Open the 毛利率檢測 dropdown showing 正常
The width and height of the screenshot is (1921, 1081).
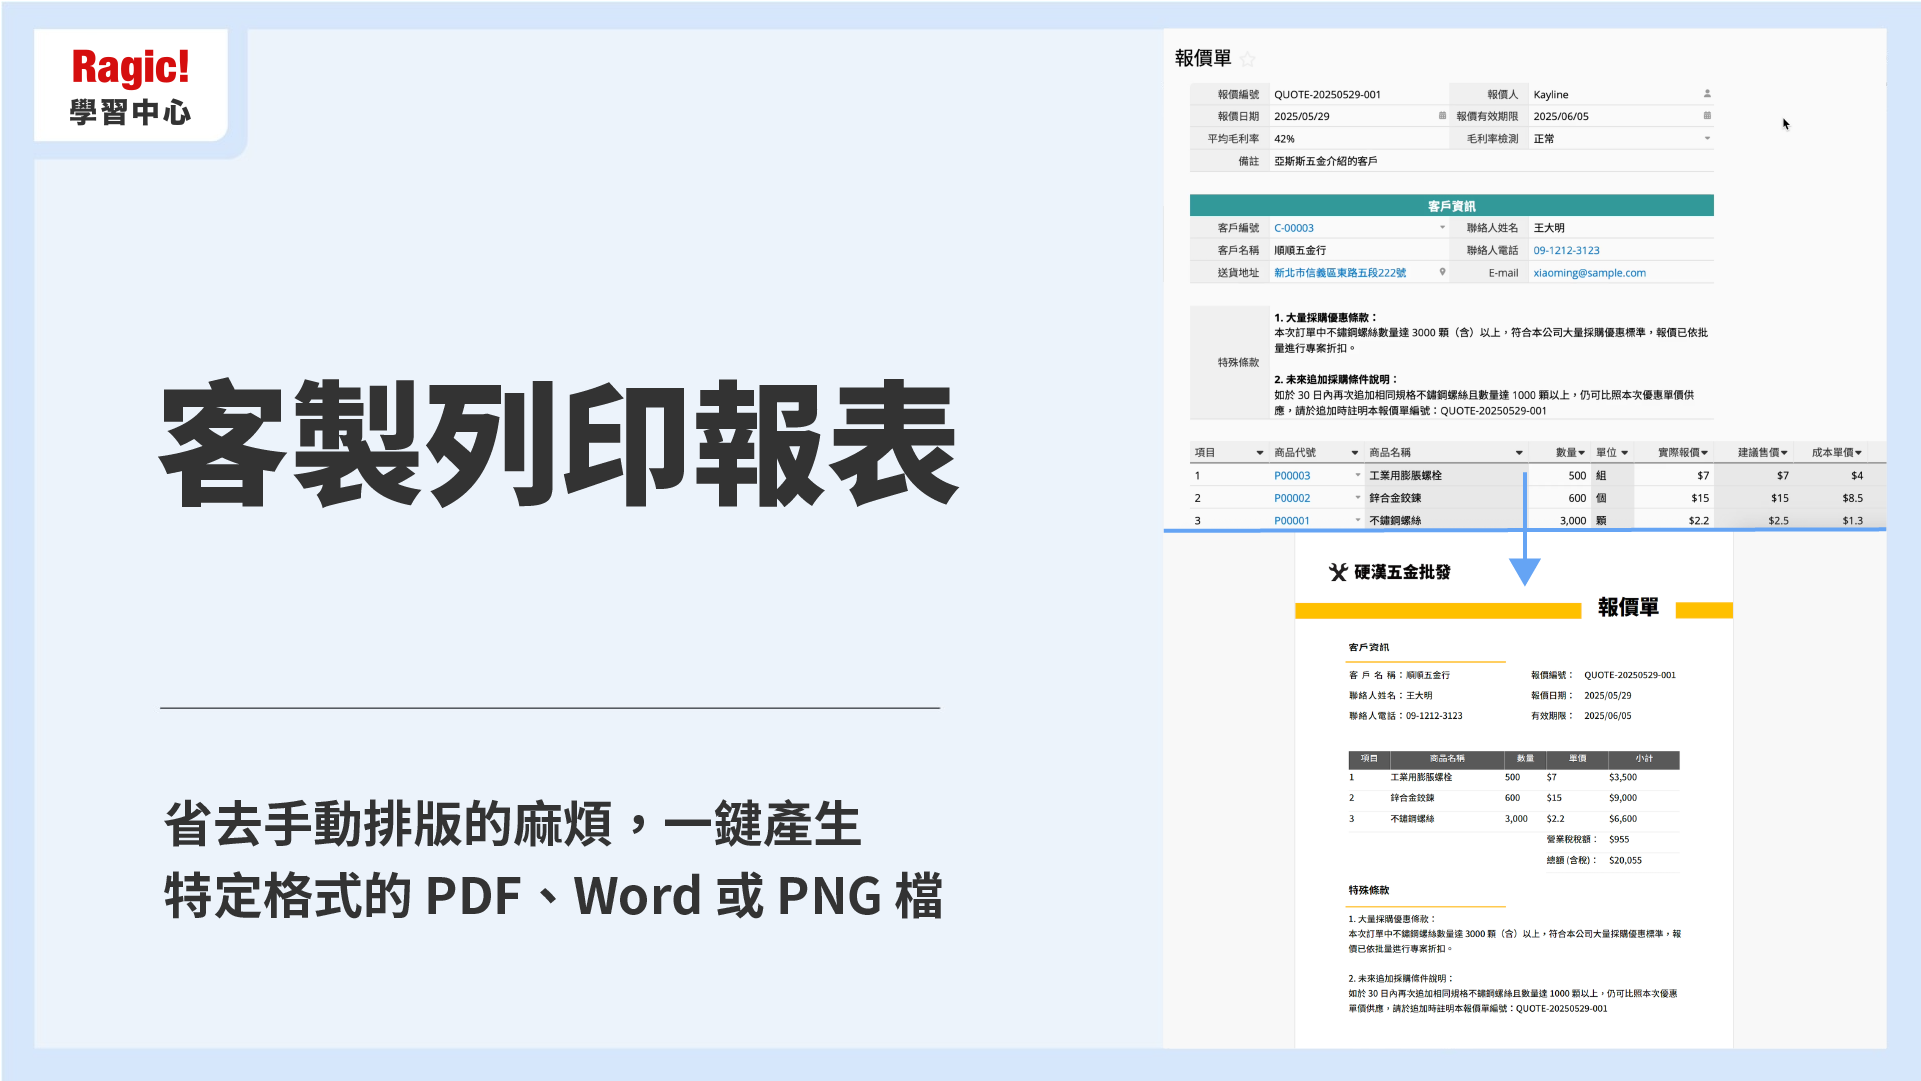tap(1708, 139)
